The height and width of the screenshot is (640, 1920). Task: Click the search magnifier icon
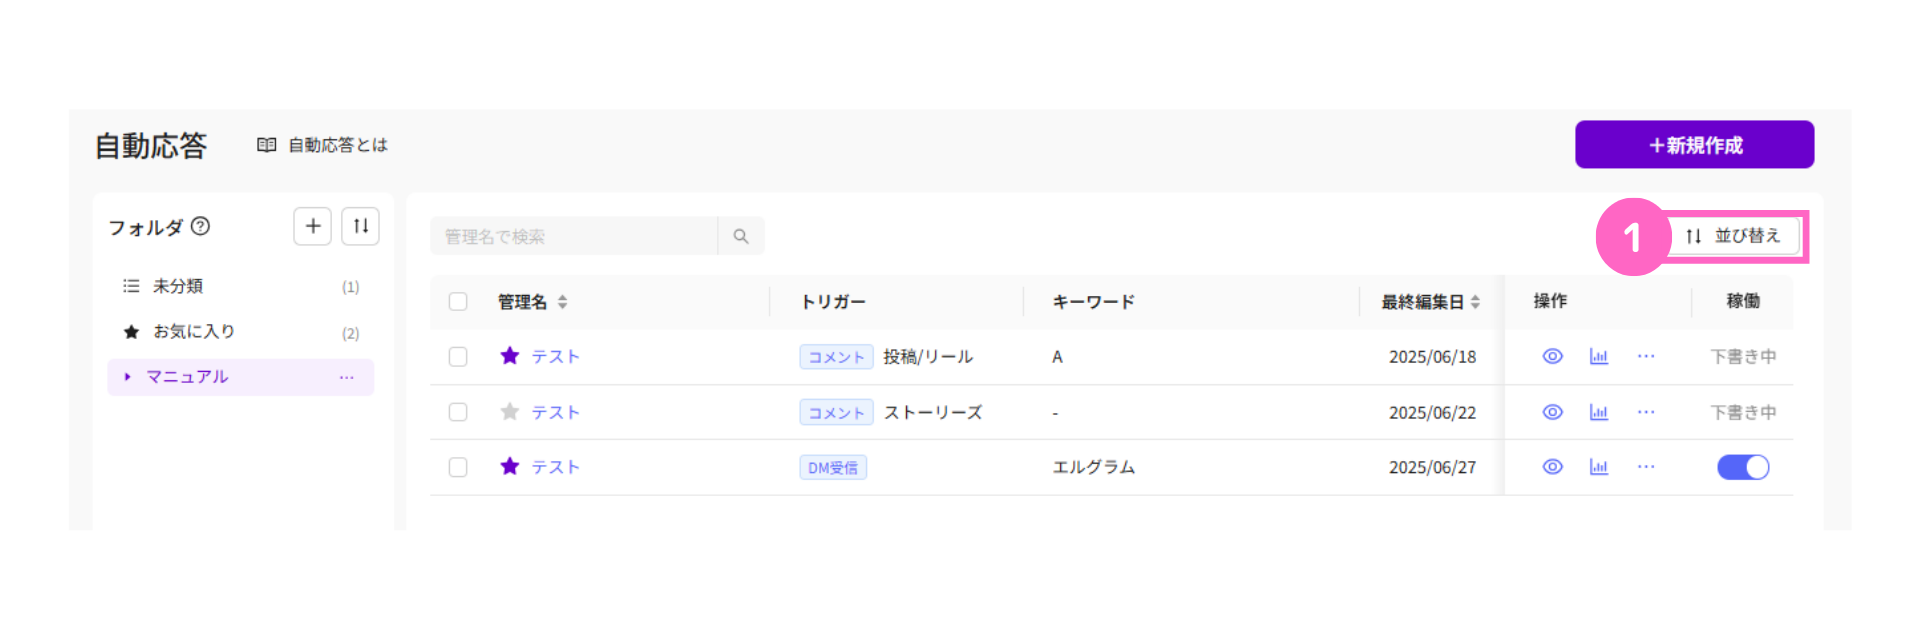point(741,236)
